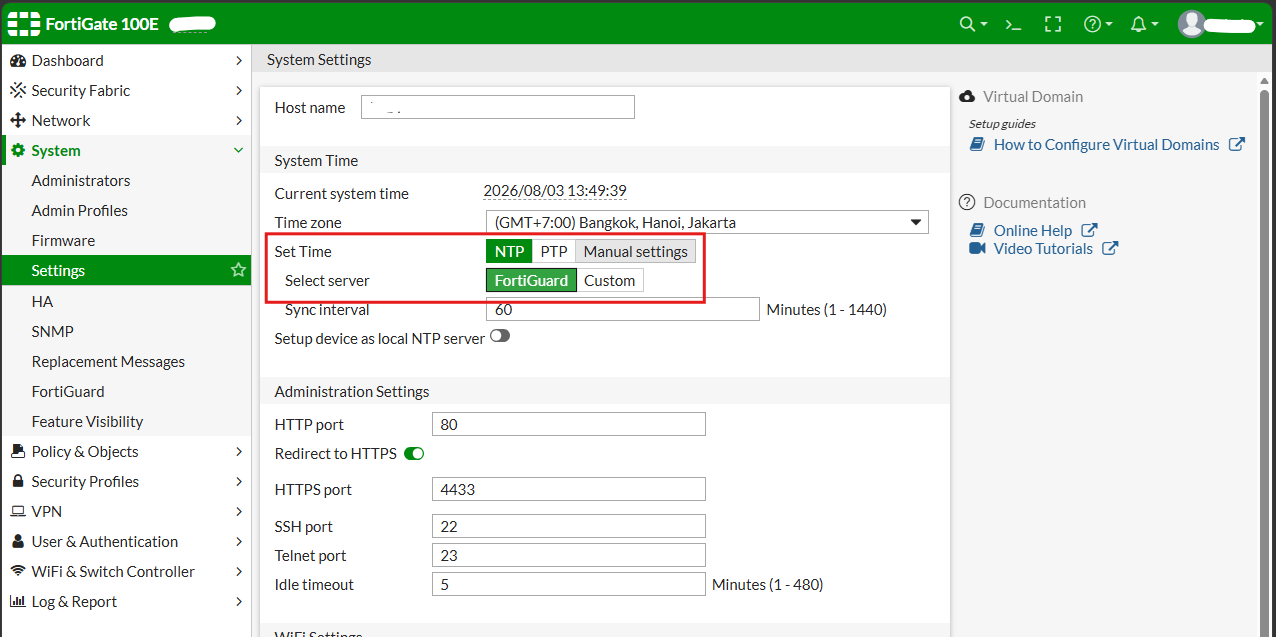Open How to Configure Virtual Domains link
Screen dimensions: 1276x637
pos(1107,144)
